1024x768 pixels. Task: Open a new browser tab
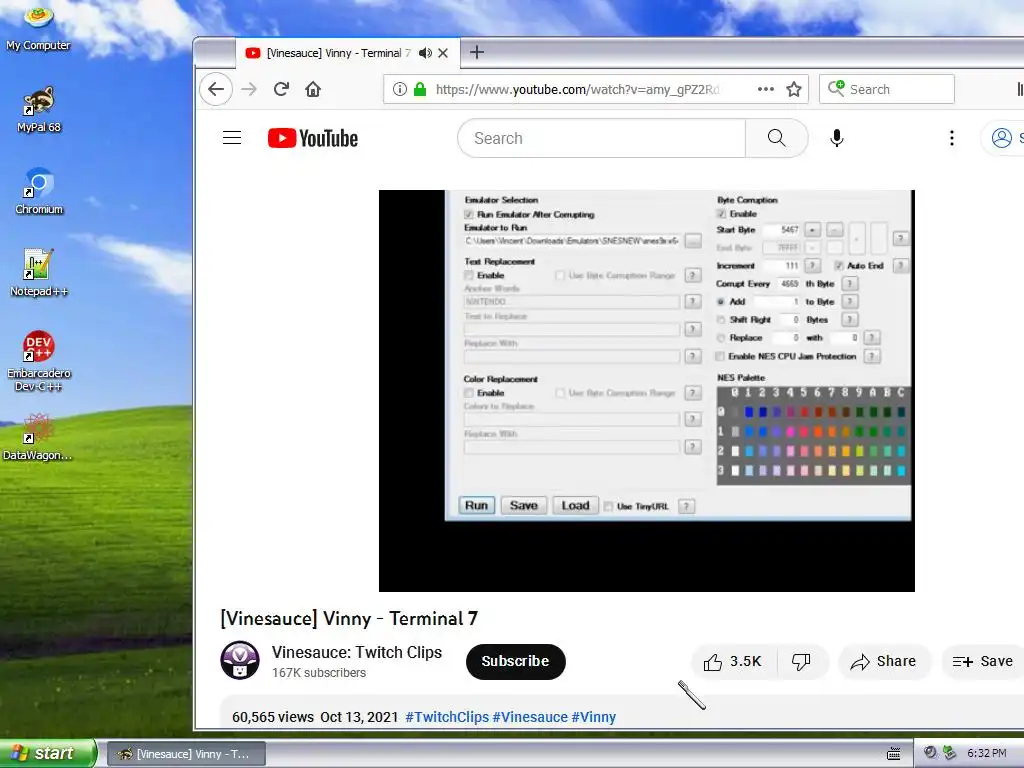point(477,52)
